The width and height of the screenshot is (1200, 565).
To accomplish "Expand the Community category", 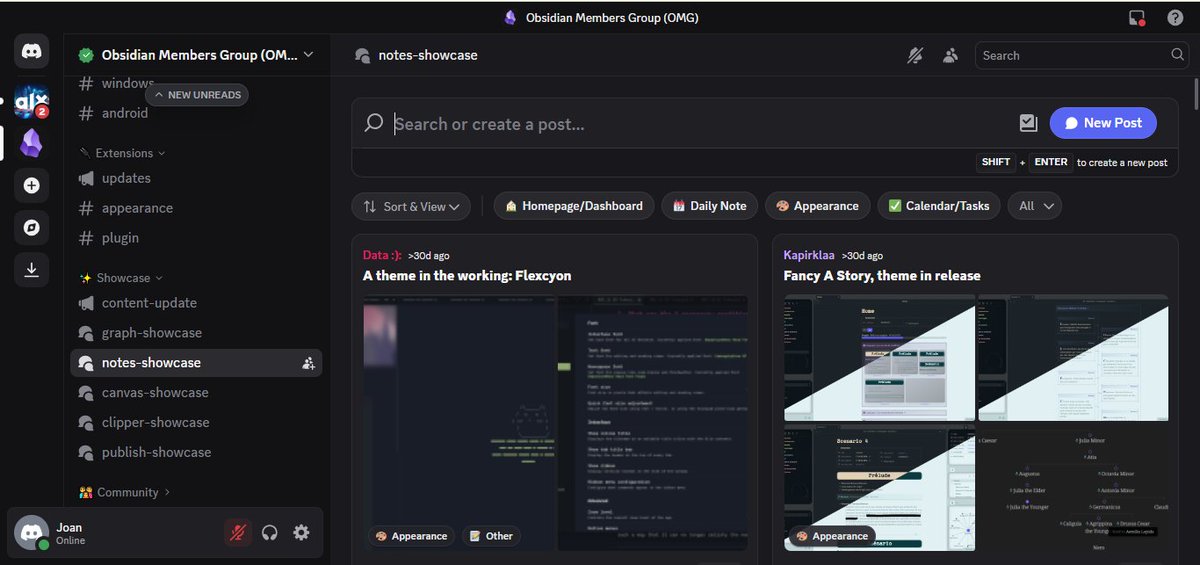I will (x=124, y=492).
